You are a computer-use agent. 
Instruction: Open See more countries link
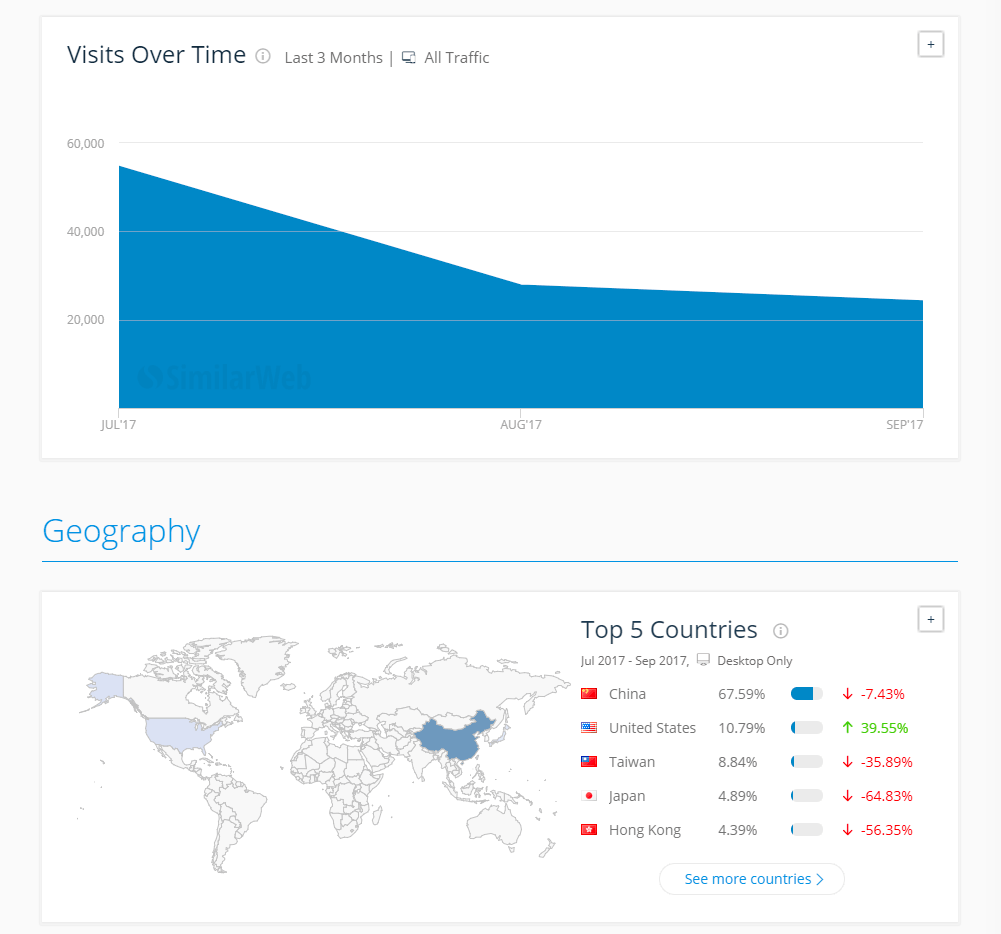(x=752, y=879)
